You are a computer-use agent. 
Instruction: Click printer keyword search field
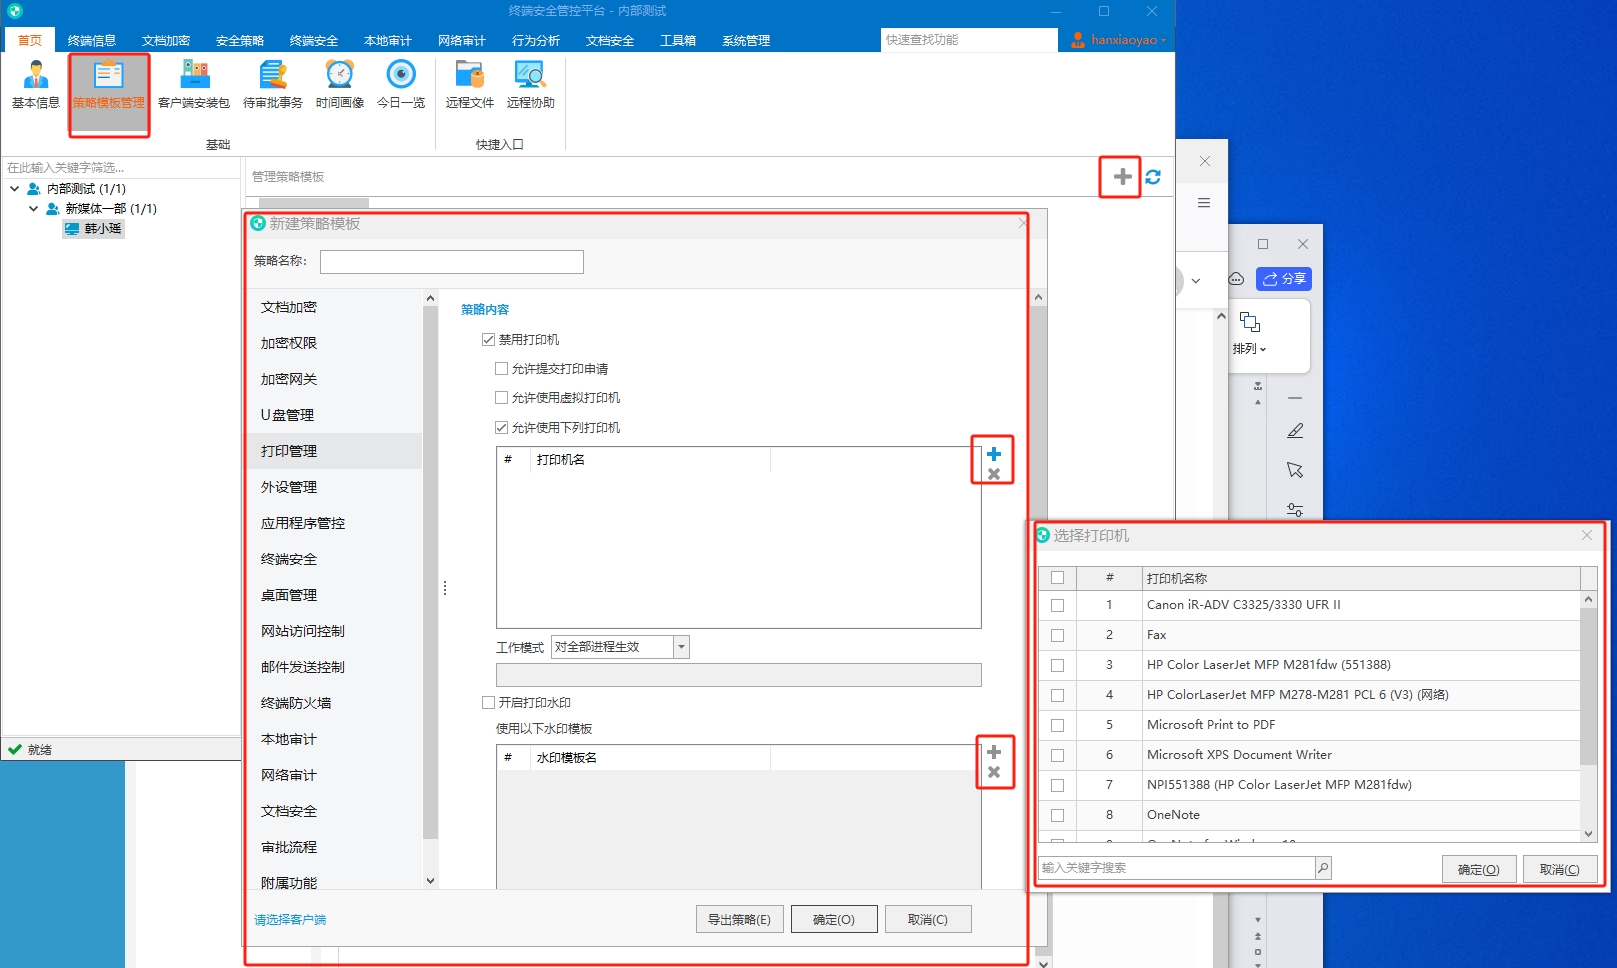tap(1177, 868)
